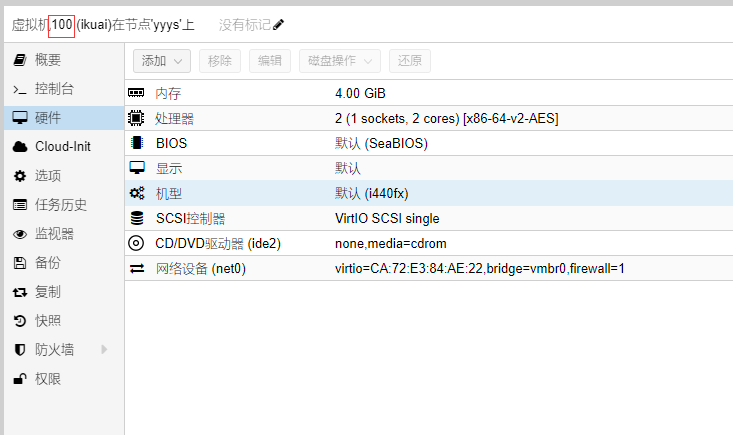This screenshot has width=733, height=435.
Task: Click the 选项 gear icon
Action: tap(19, 176)
